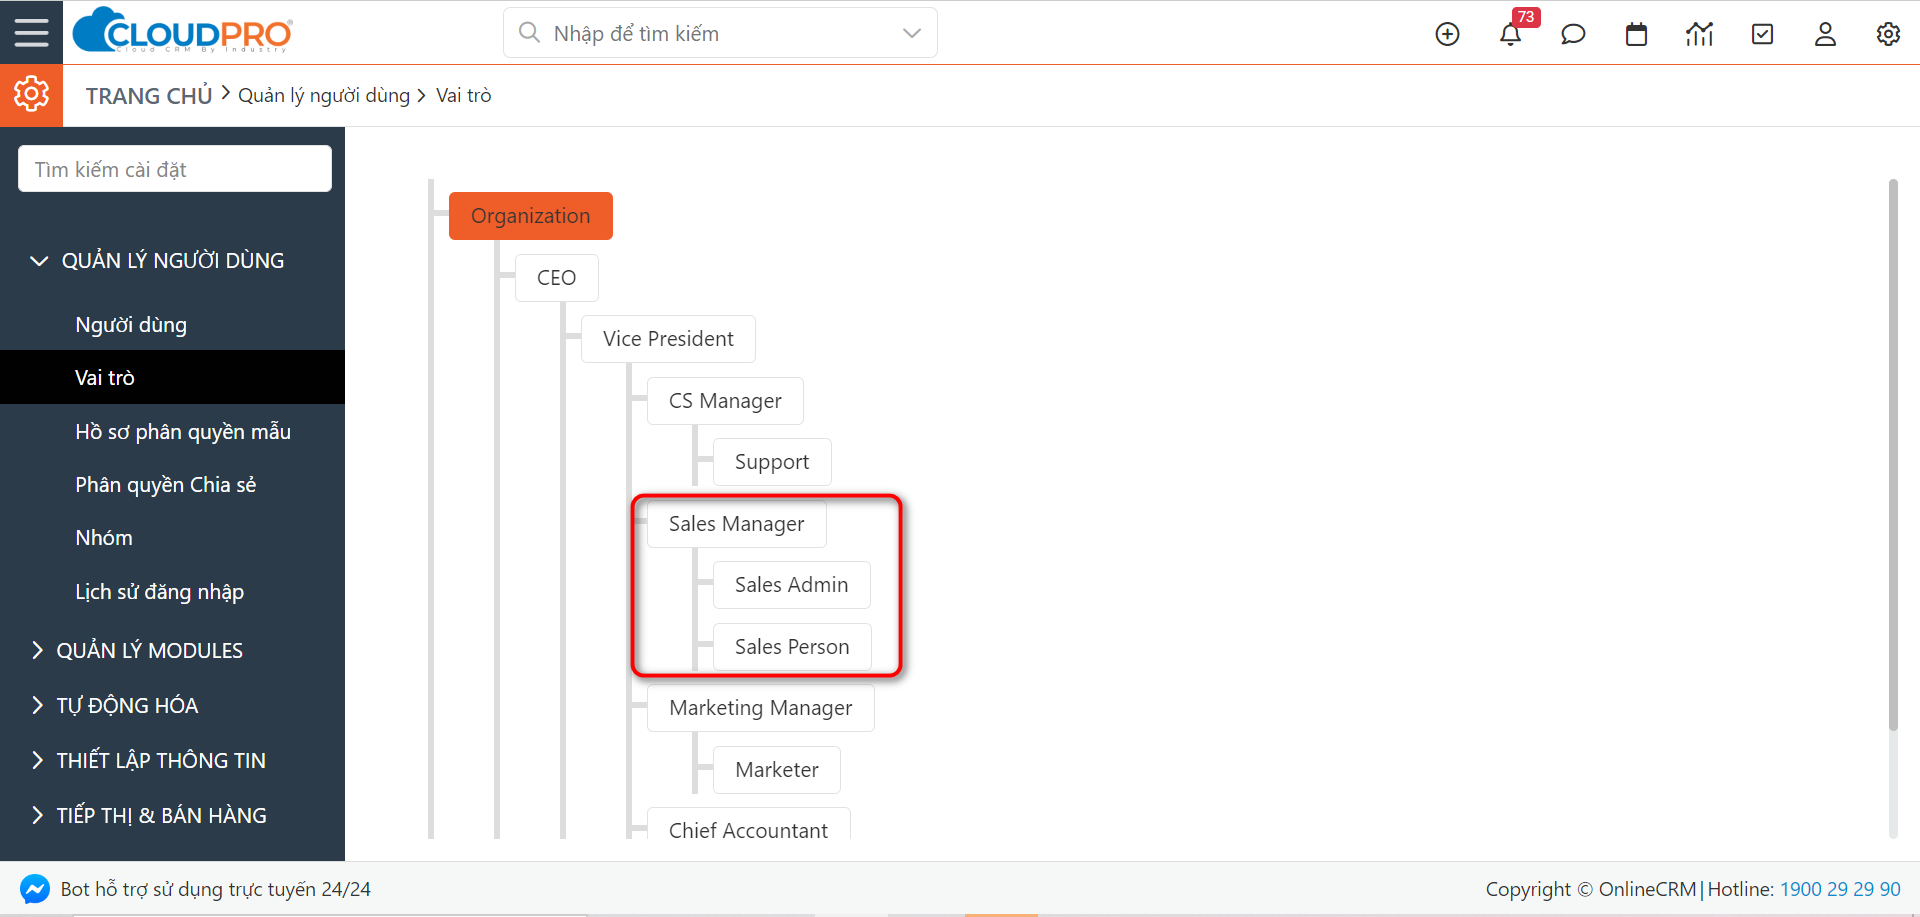Select the CS Manager role
This screenshot has width=1920, height=917.
click(725, 401)
